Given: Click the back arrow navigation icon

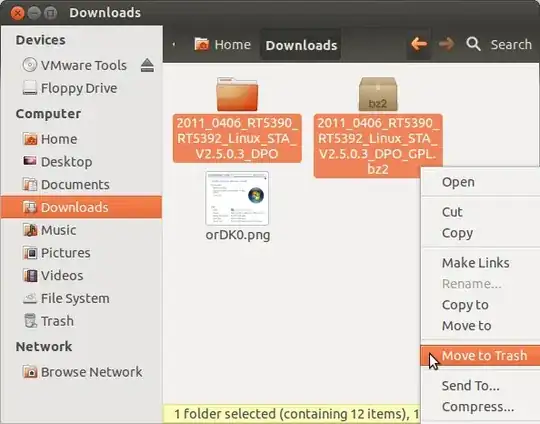Looking at the screenshot, I should pos(419,44).
